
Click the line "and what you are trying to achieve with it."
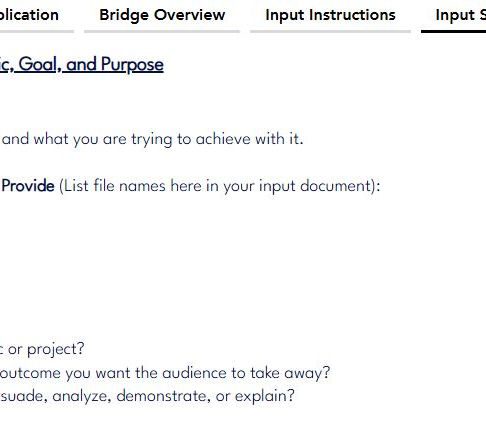tap(152, 139)
